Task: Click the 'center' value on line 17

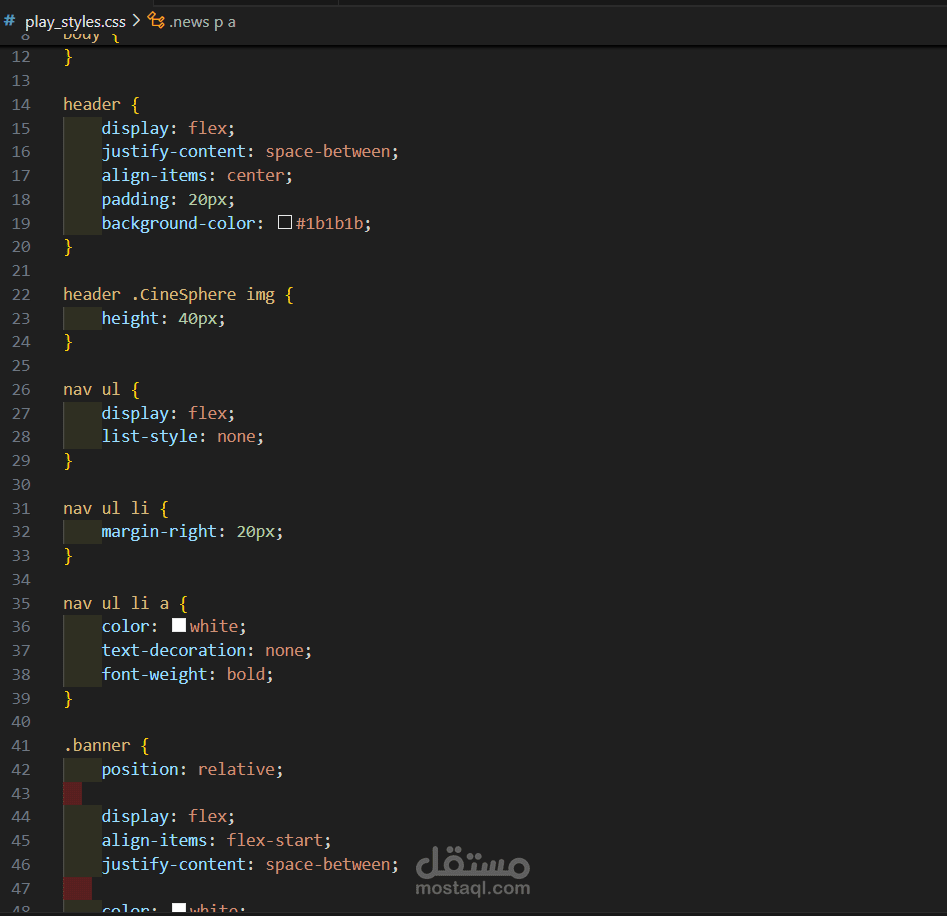Action: [255, 176]
